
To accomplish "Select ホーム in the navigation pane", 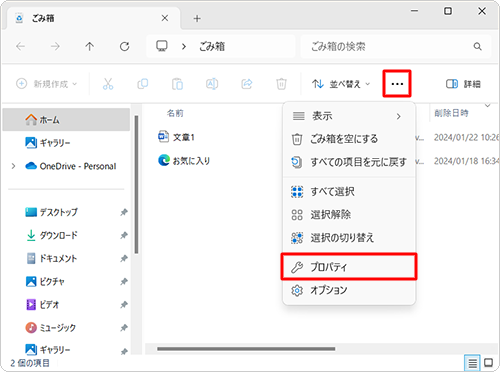I will pos(66,119).
